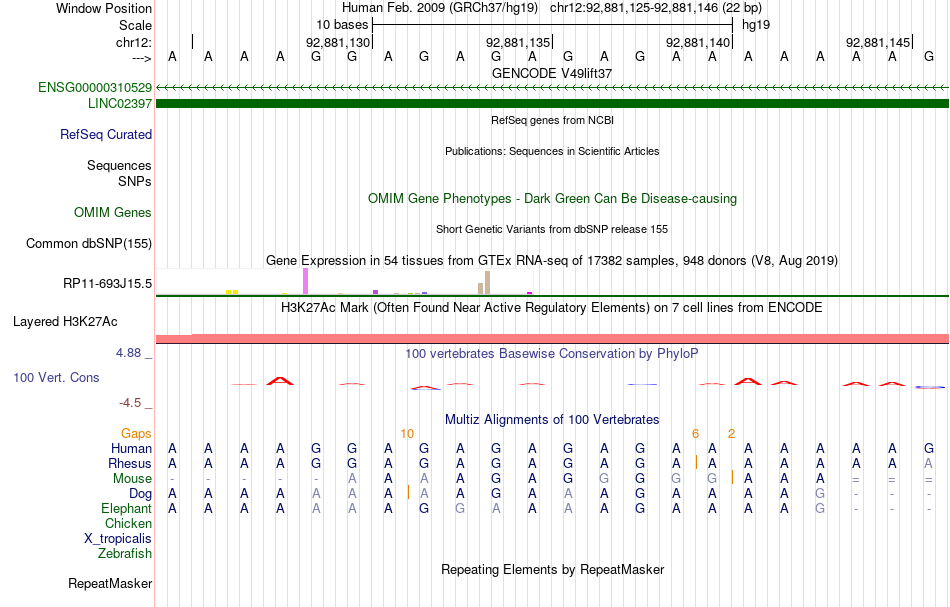
Task: Click the Sequences track label
Action: 119,165
